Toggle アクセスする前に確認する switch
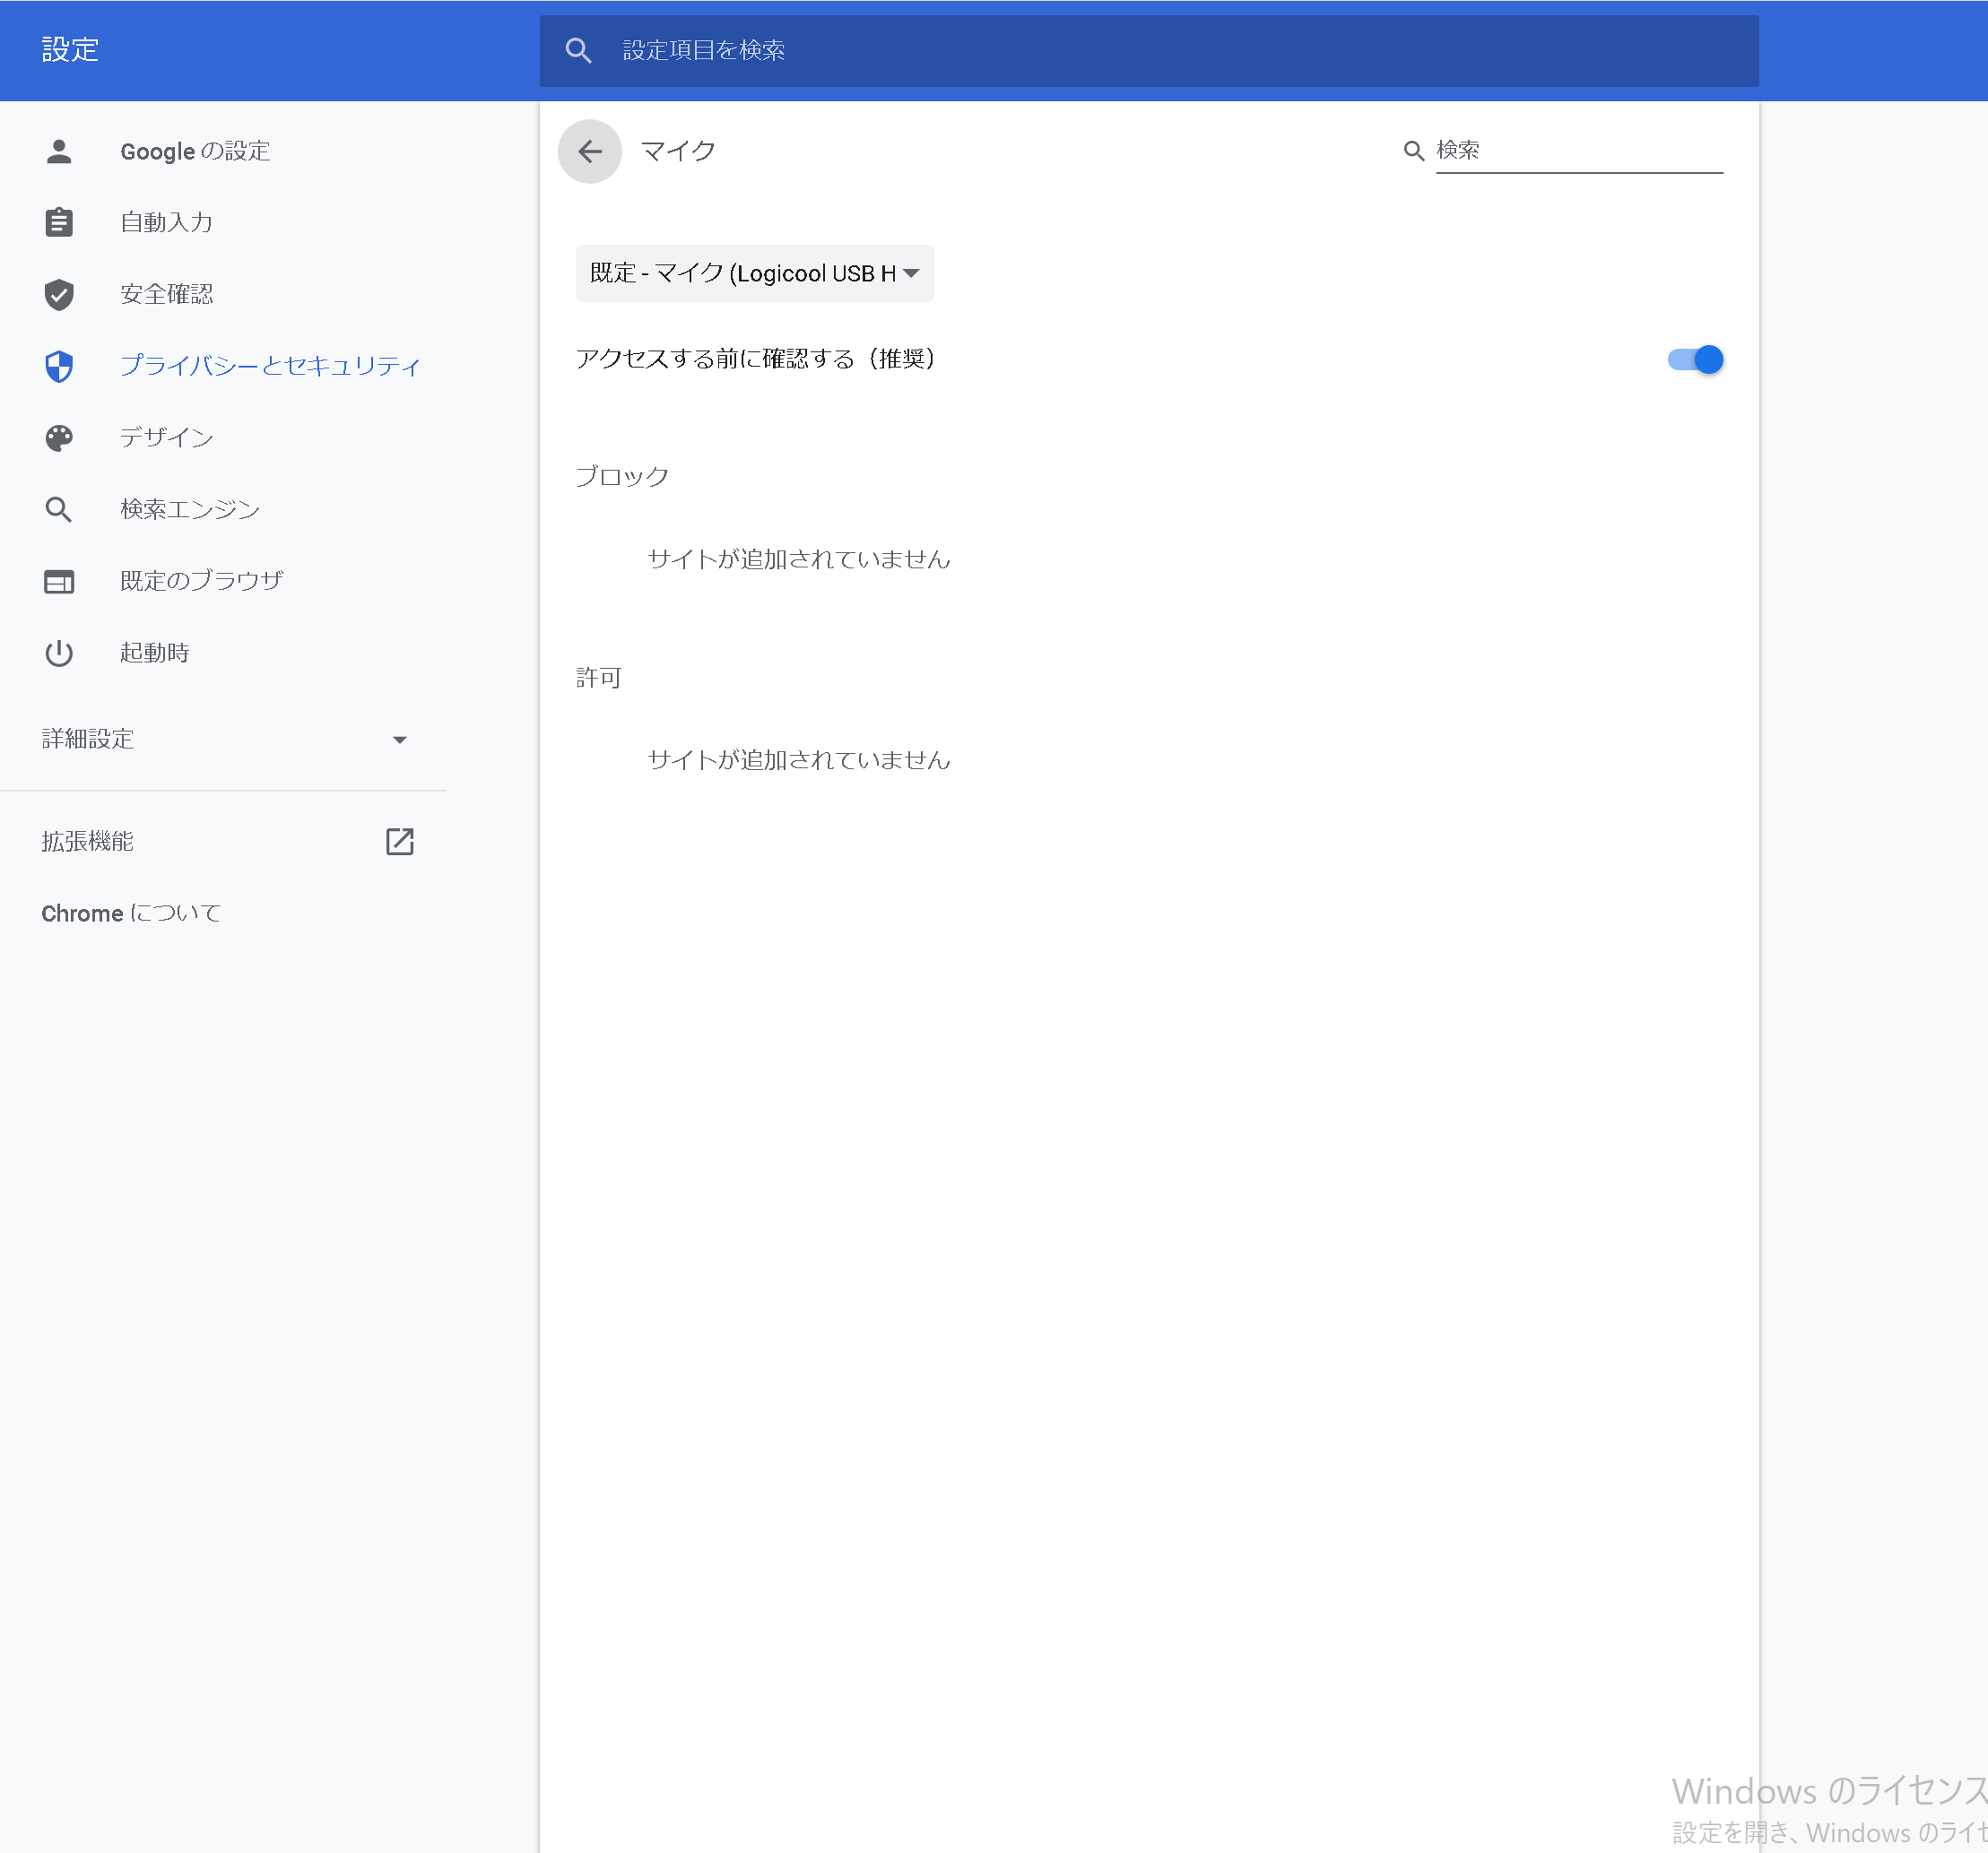Image resolution: width=1988 pixels, height=1853 pixels. (x=1694, y=359)
